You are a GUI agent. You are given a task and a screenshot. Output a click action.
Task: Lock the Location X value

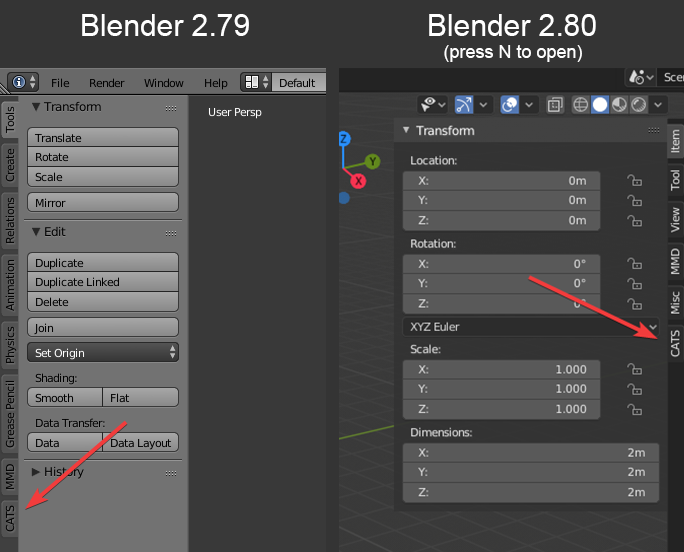pyautogui.click(x=634, y=180)
